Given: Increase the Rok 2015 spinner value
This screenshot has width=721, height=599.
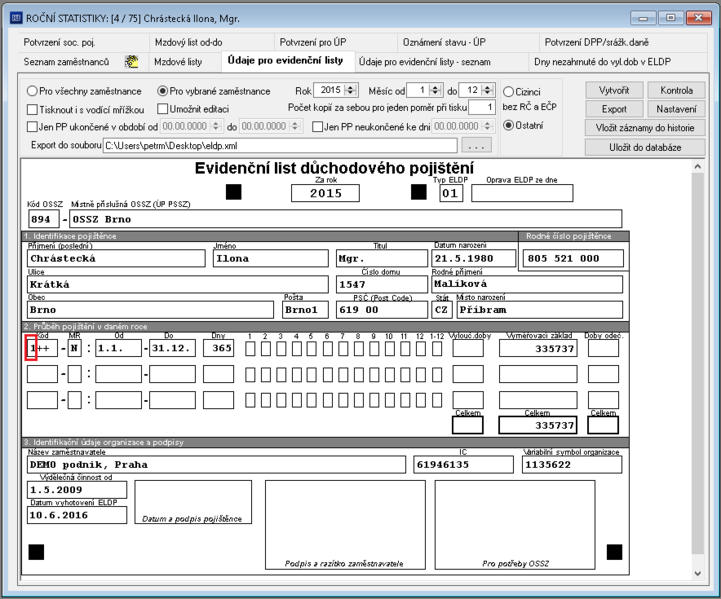Looking at the screenshot, I should (x=351, y=87).
